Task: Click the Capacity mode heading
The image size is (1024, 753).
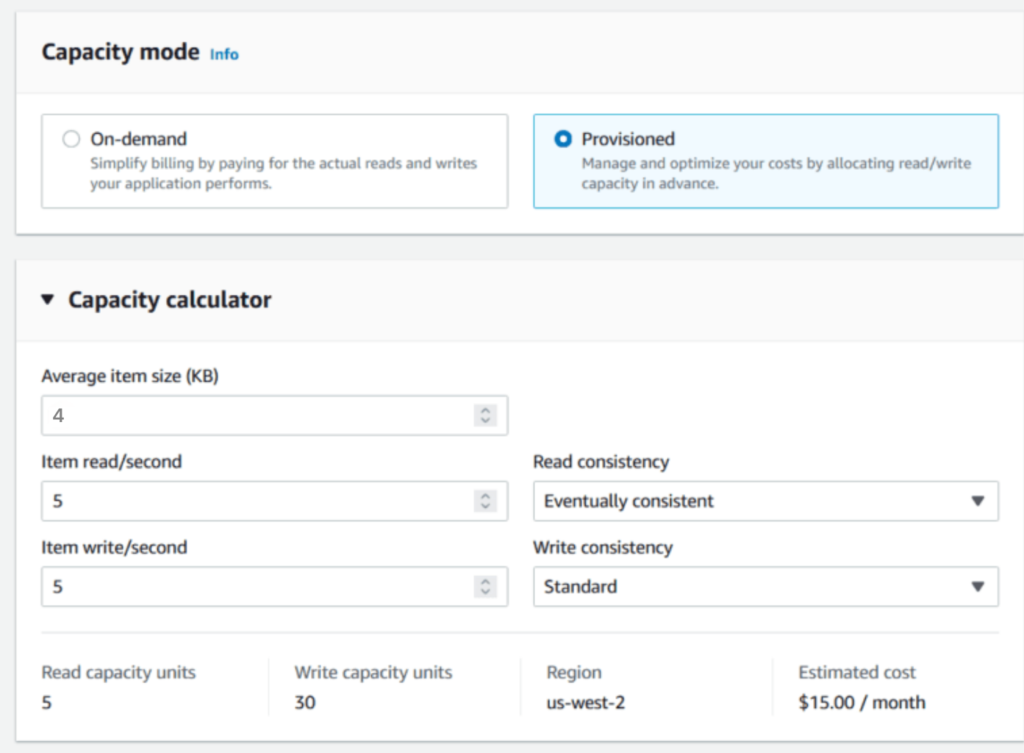Action: [120, 51]
